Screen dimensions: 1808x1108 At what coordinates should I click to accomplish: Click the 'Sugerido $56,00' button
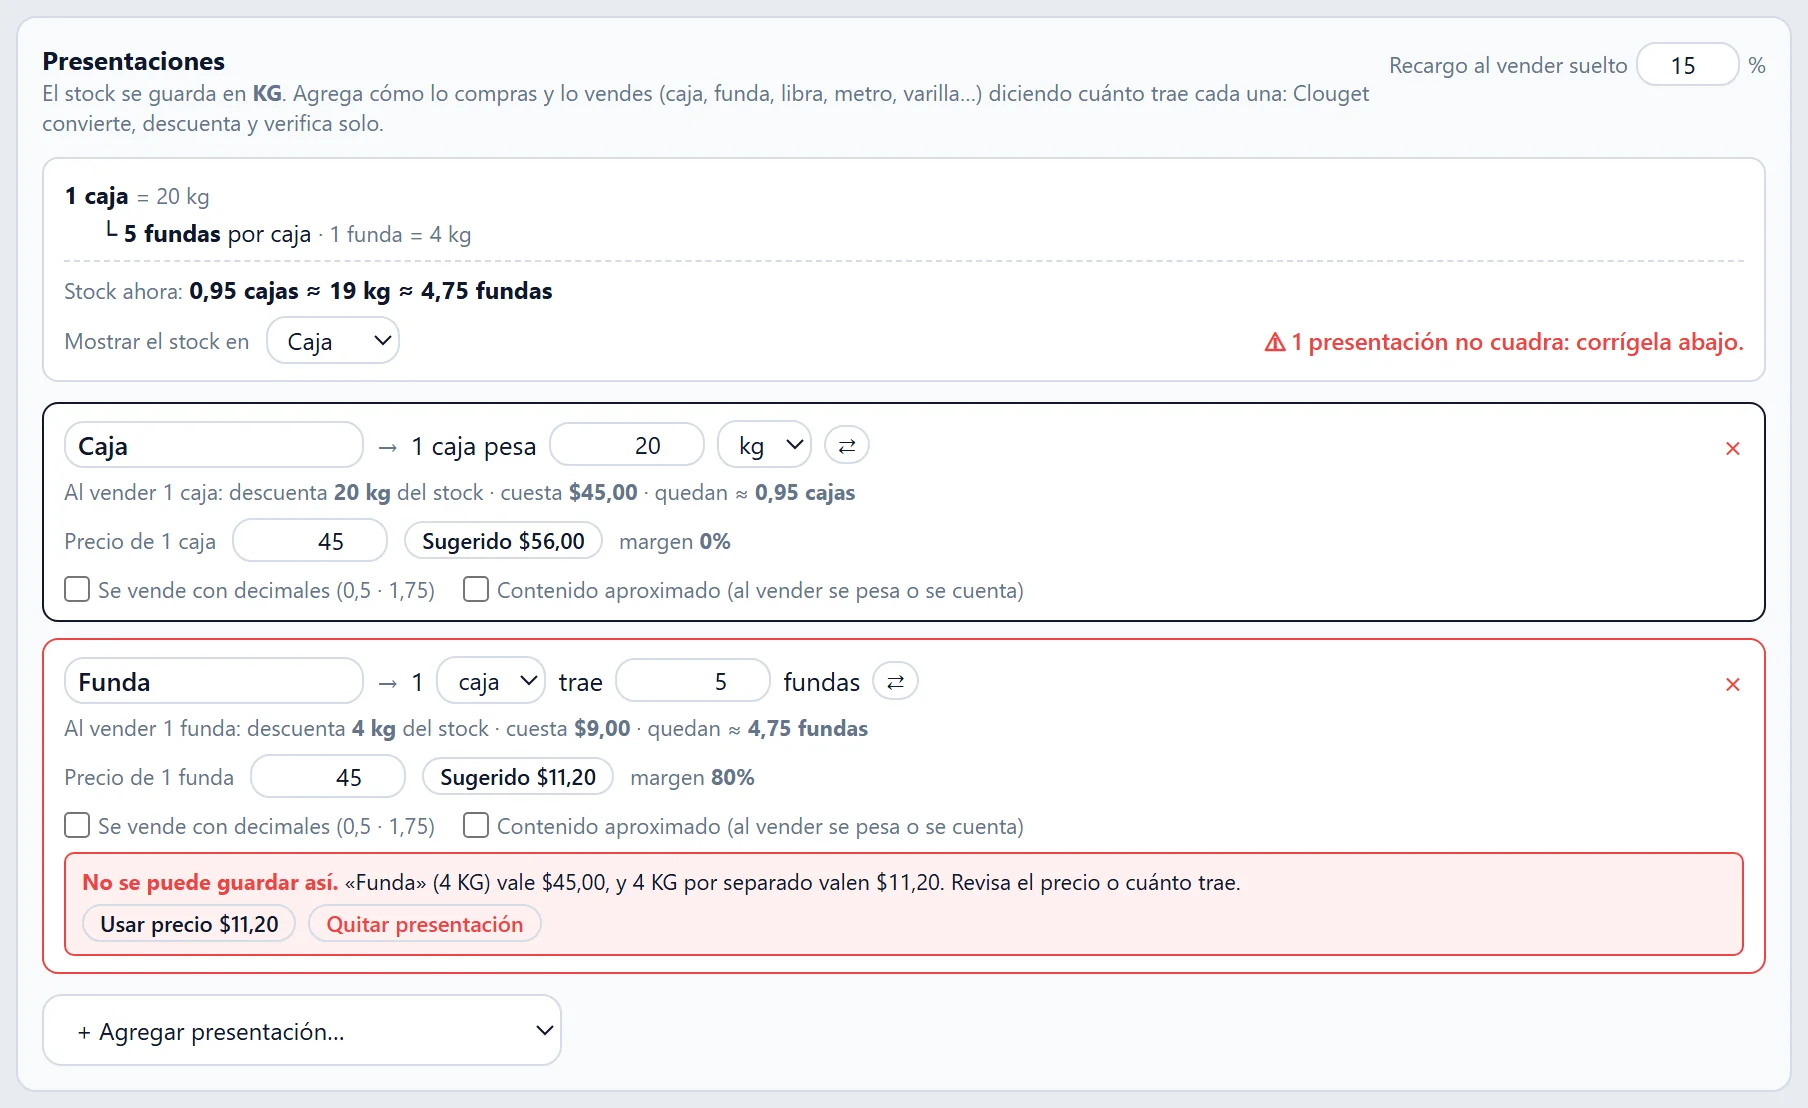click(x=503, y=541)
